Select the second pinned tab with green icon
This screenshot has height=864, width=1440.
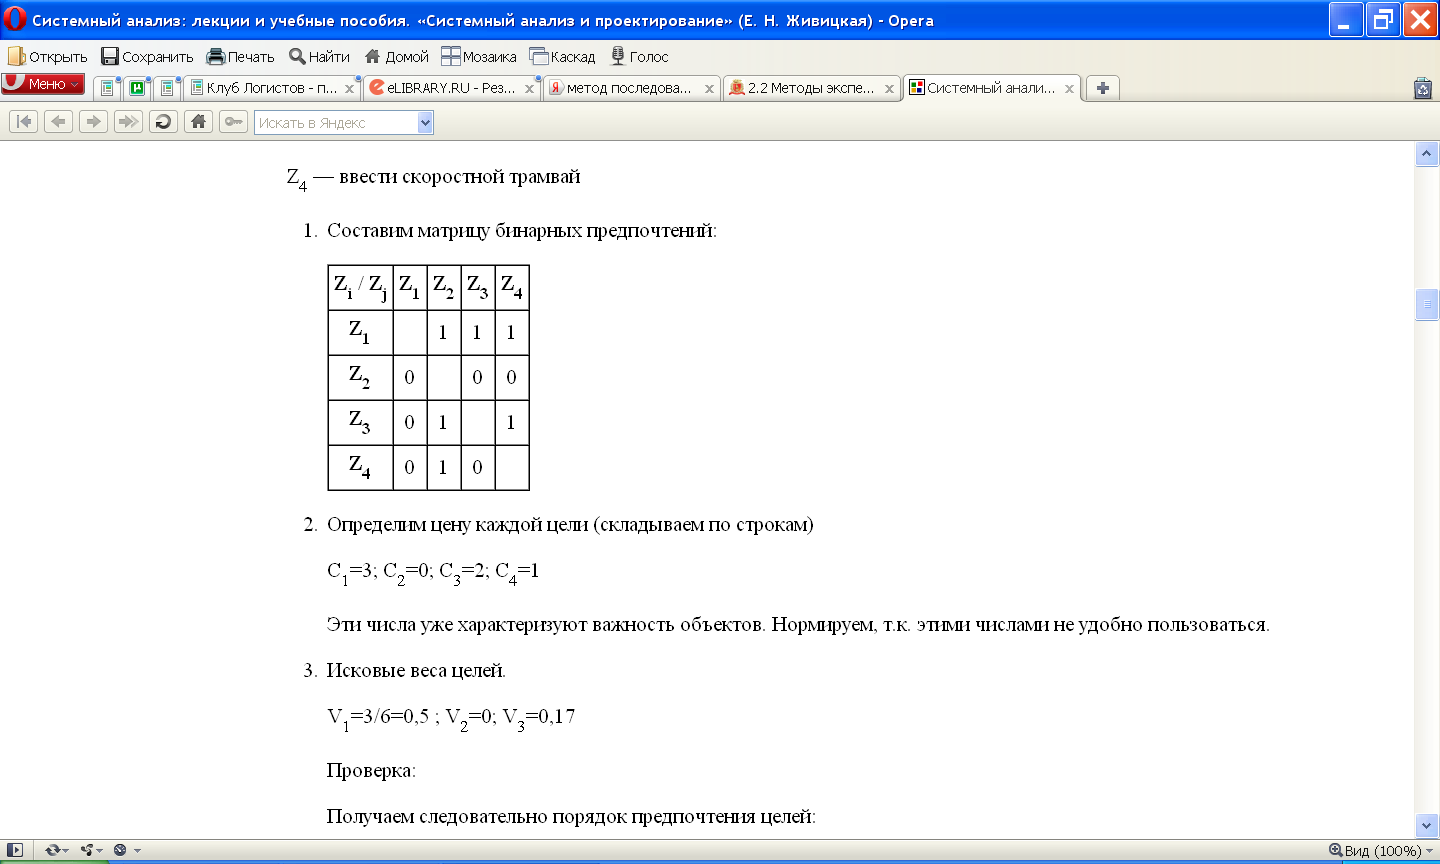[137, 88]
